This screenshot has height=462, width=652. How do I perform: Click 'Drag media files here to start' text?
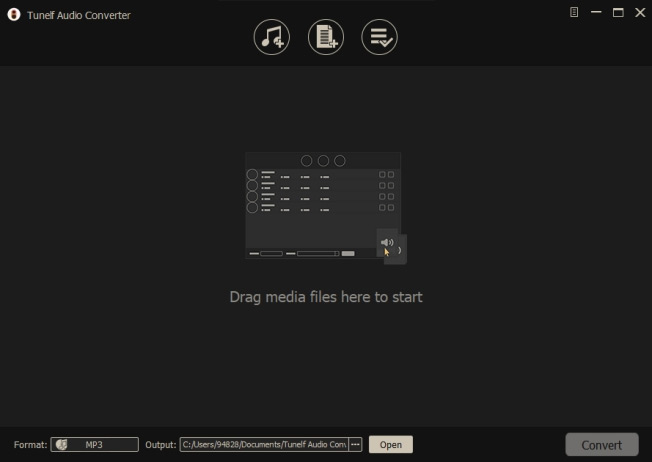click(x=326, y=297)
